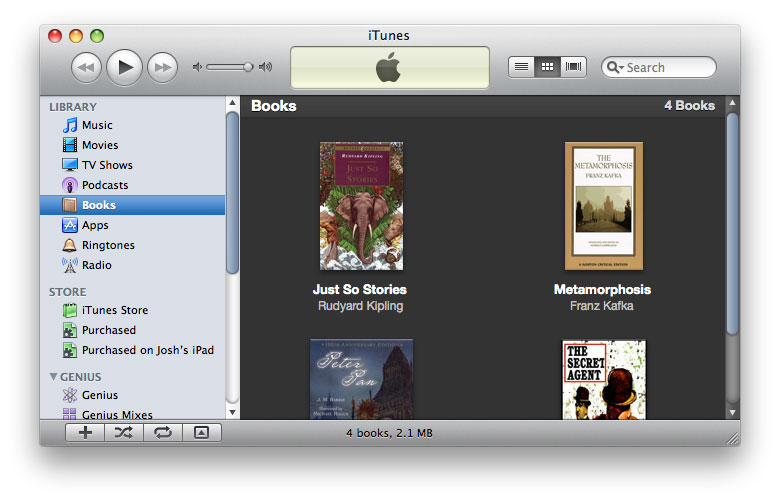Collapse the GENIUS section
The width and height of the screenshot is (780, 501).
click(x=53, y=377)
